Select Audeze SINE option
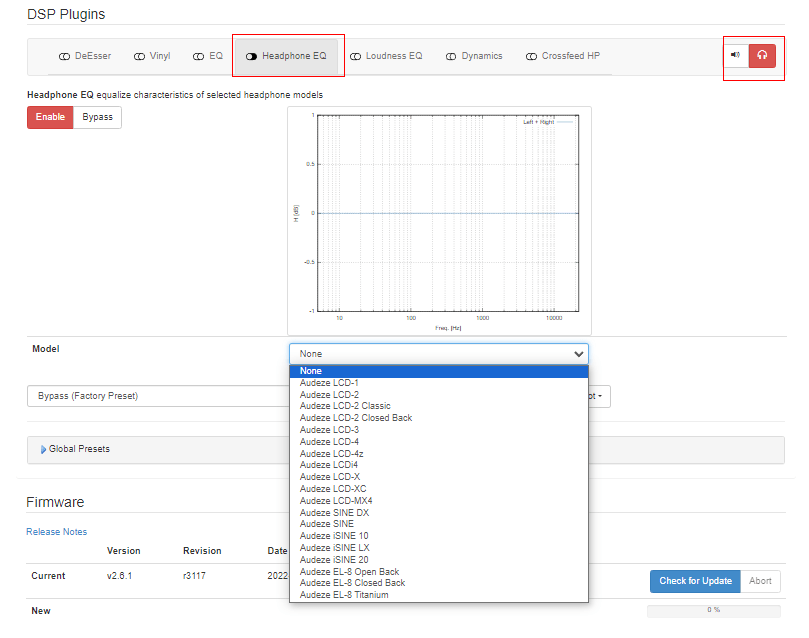Image resolution: width=809 pixels, height=638 pixels. click(x=439, y=524)
